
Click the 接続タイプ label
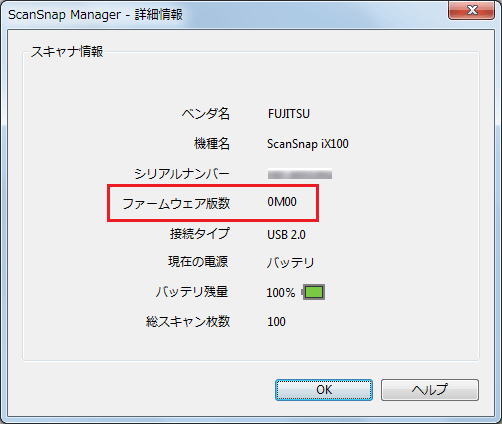(x=200, y=233)
